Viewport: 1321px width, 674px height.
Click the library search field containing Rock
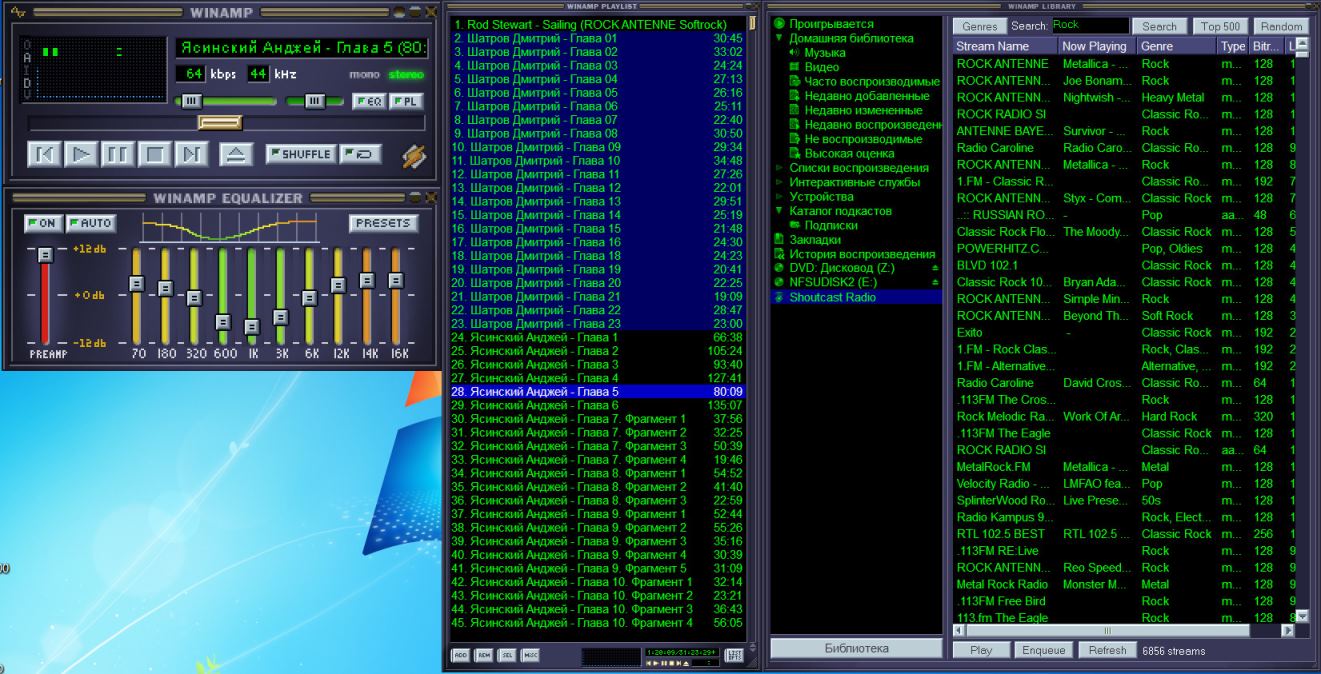pyautogui.click(x=1089, y=26)
